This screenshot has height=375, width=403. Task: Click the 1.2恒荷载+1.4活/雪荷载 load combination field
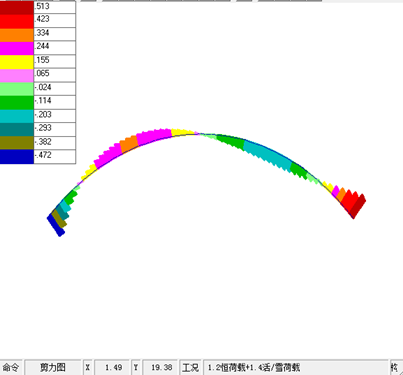pyautogui.click(x=296, y=367)
